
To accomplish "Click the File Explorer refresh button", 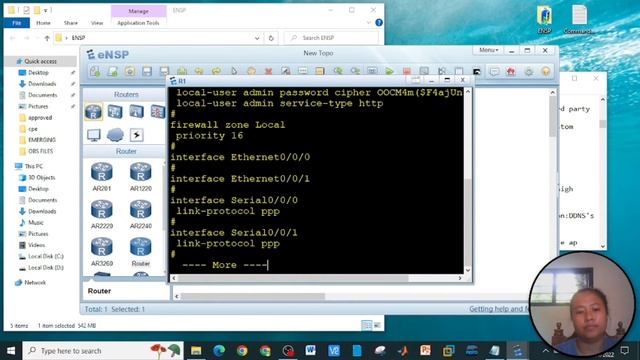I will tap(271, 38).
